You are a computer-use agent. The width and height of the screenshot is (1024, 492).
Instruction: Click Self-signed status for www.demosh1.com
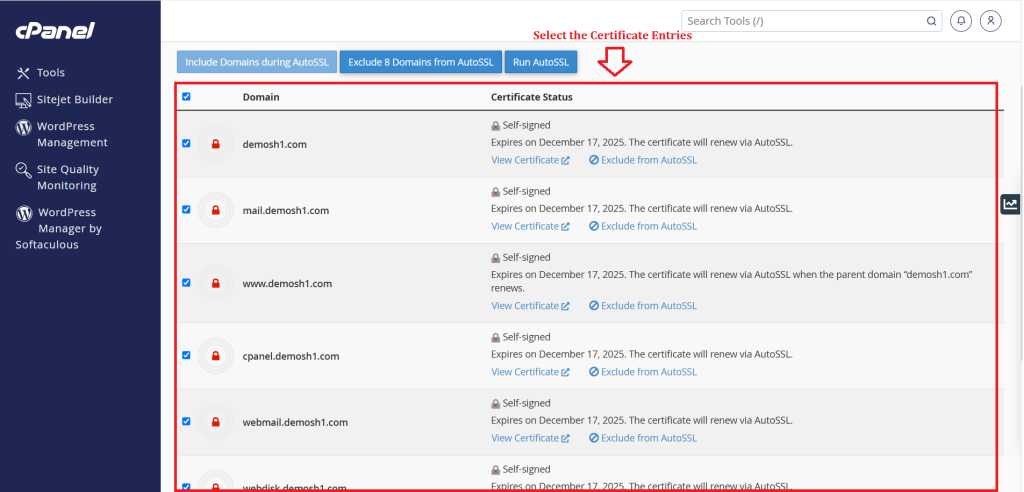(520, 257)
